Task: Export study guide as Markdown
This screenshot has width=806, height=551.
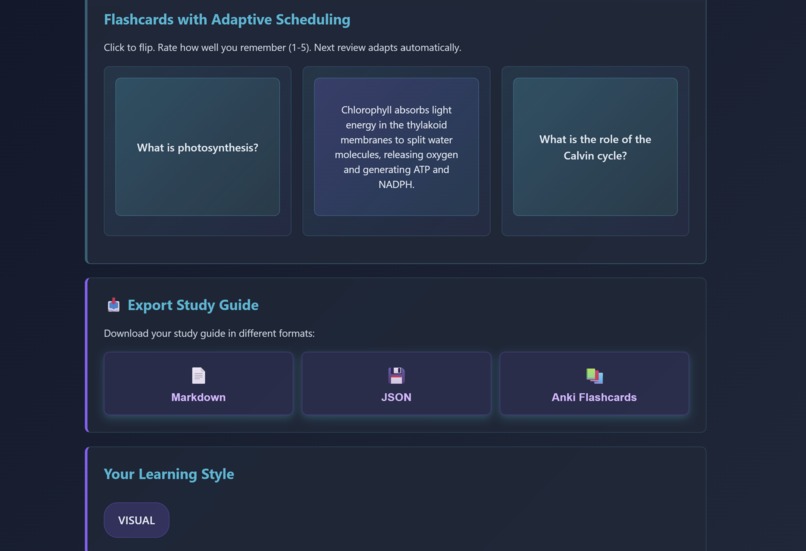Action: point(198,383)
